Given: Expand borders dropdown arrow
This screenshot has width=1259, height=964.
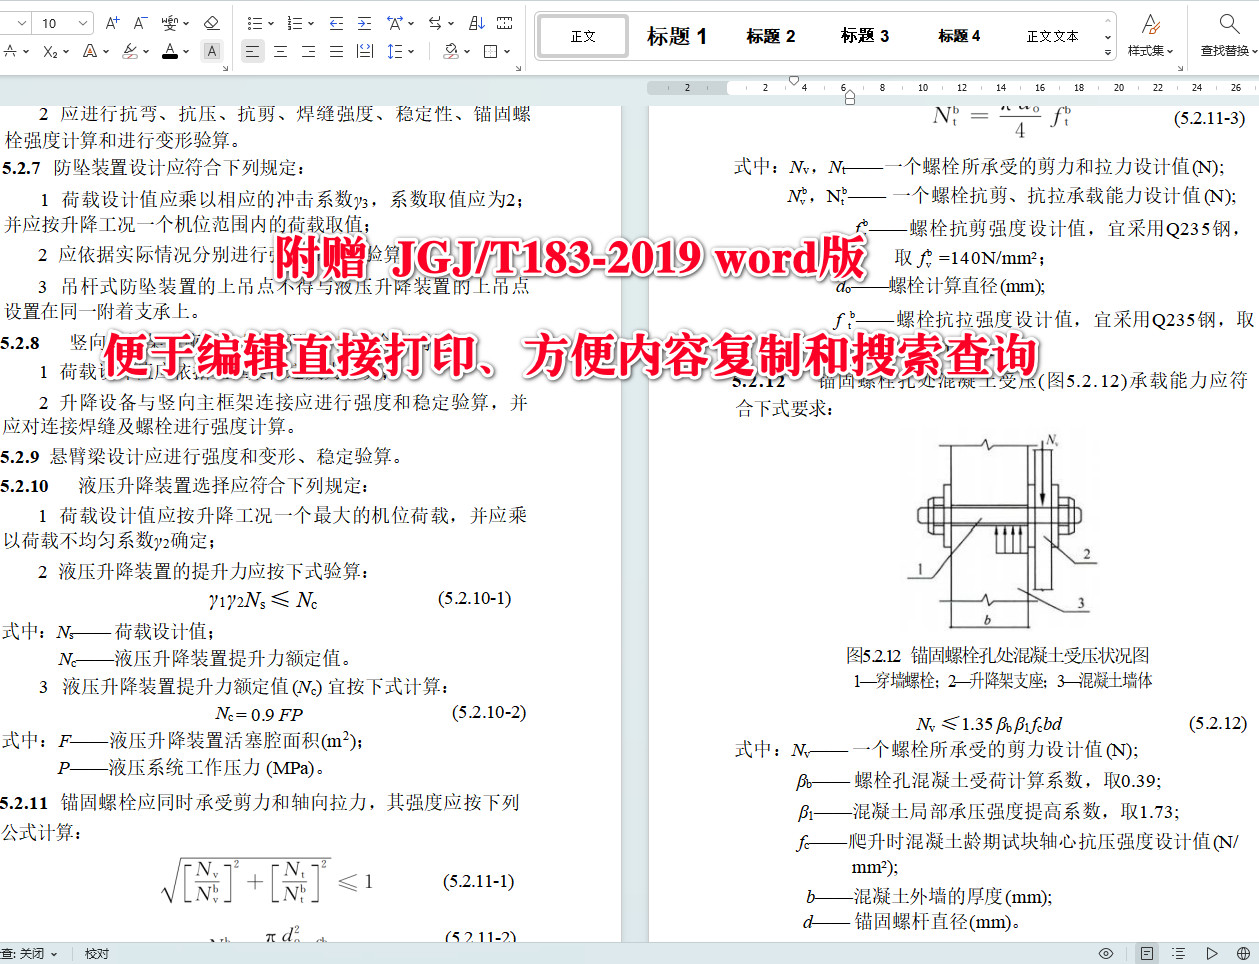Looking at the screenshot, I should point(507,51).
